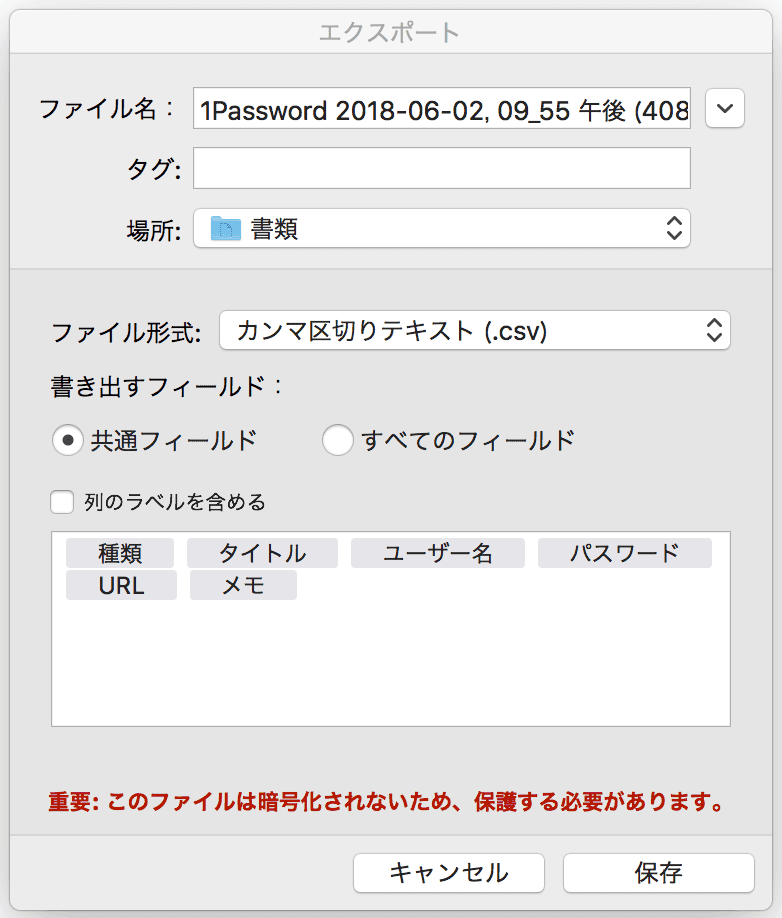Expand the save dialog with the chevron button
This screenshot has height=918, width=782.
pyautogui.click(x=725, y=109)
